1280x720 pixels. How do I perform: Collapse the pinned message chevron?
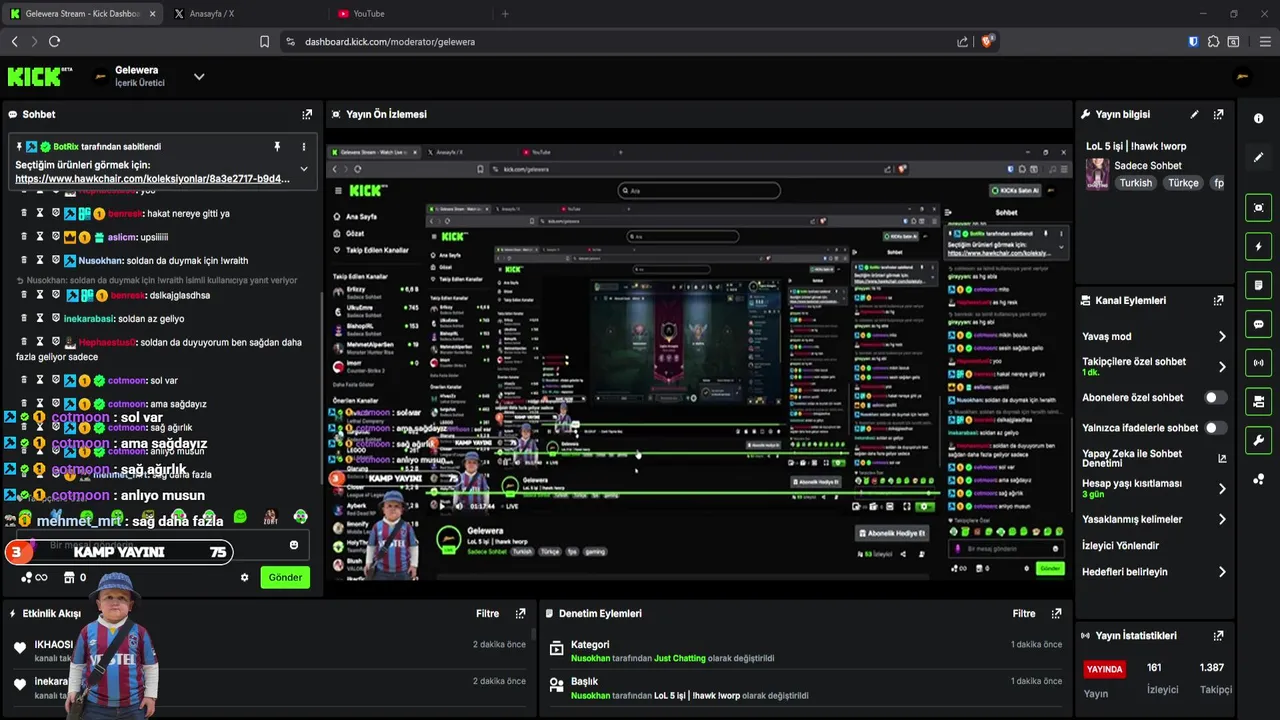point(304,169)
